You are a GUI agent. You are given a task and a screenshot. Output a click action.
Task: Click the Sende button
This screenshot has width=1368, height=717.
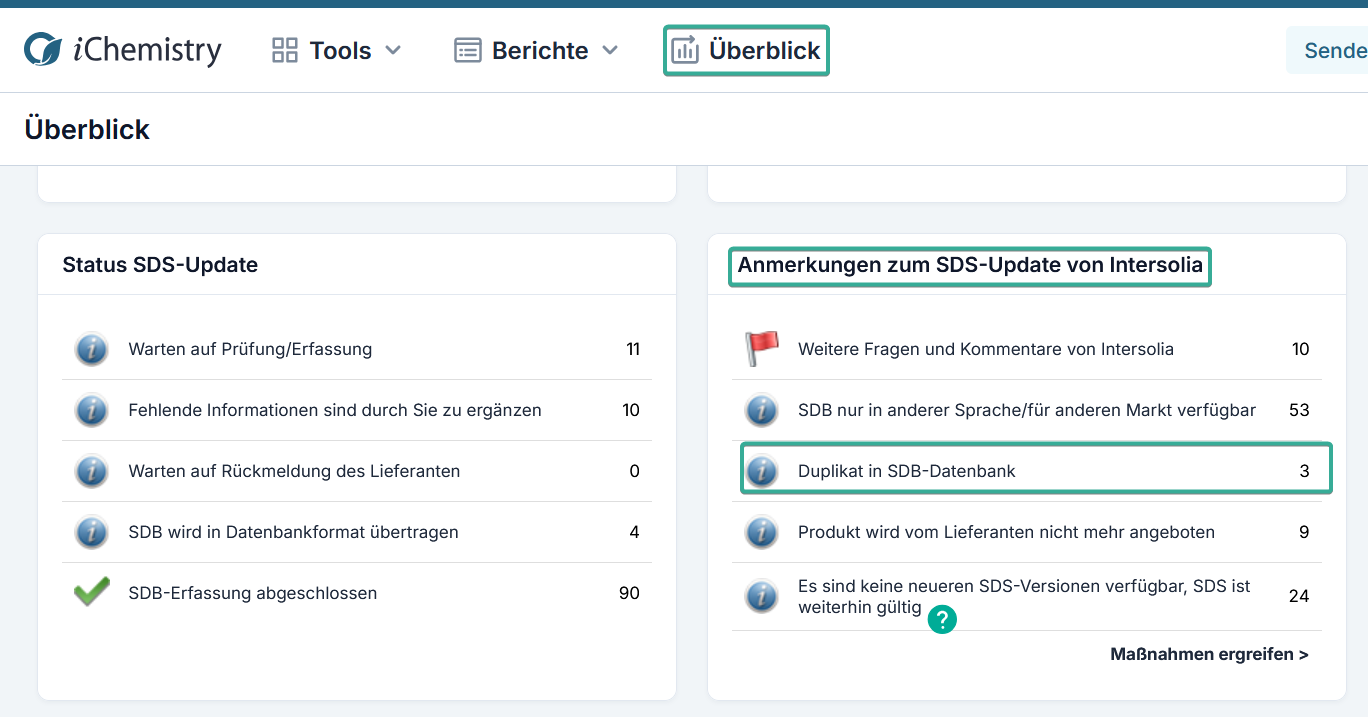[1327, 50]
